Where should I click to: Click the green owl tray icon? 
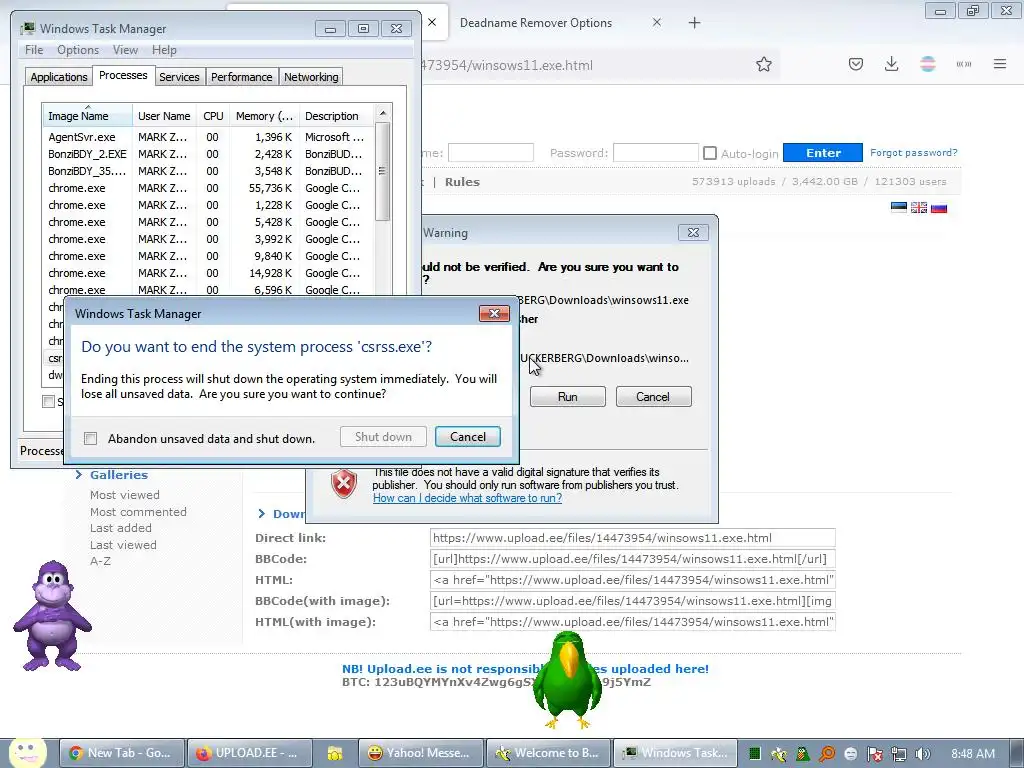pyautogui.click(x=803, y=754)
